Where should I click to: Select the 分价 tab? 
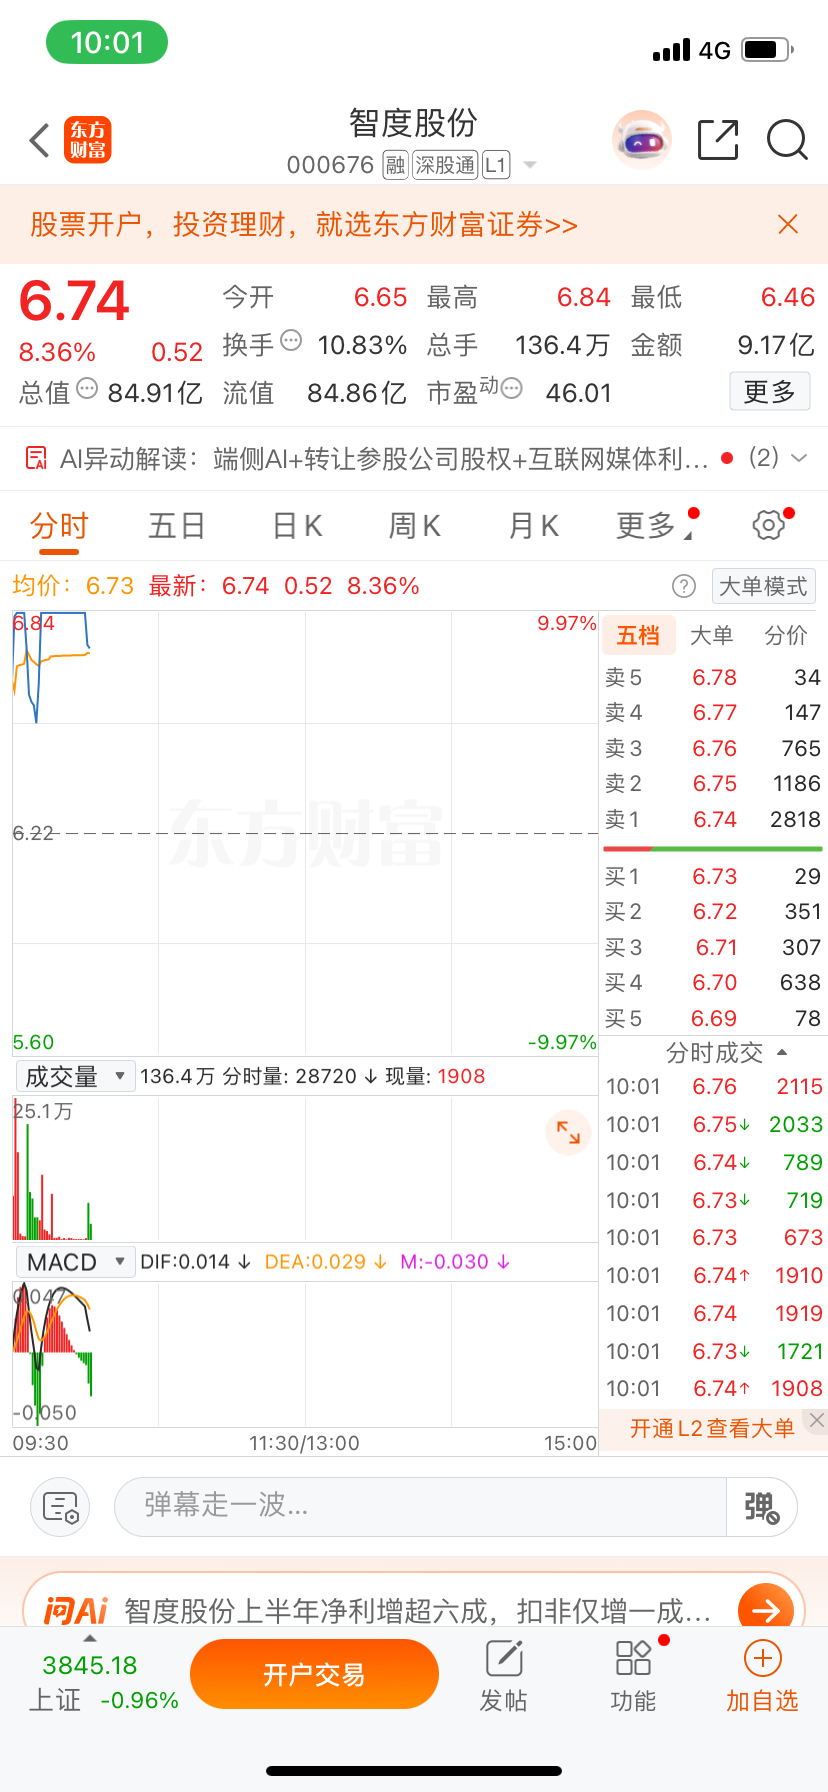(x=786, y=636)
